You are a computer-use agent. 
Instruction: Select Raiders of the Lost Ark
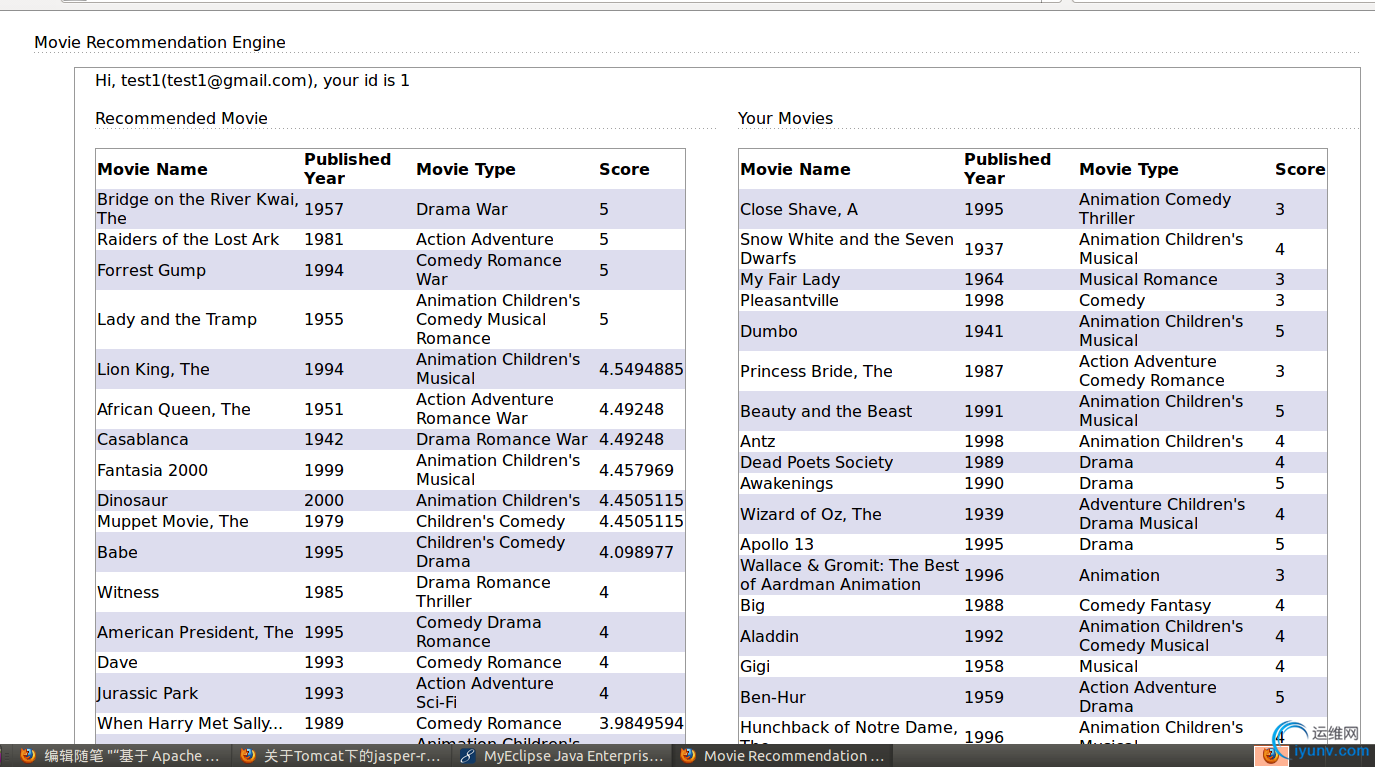[x=188, y=239]
